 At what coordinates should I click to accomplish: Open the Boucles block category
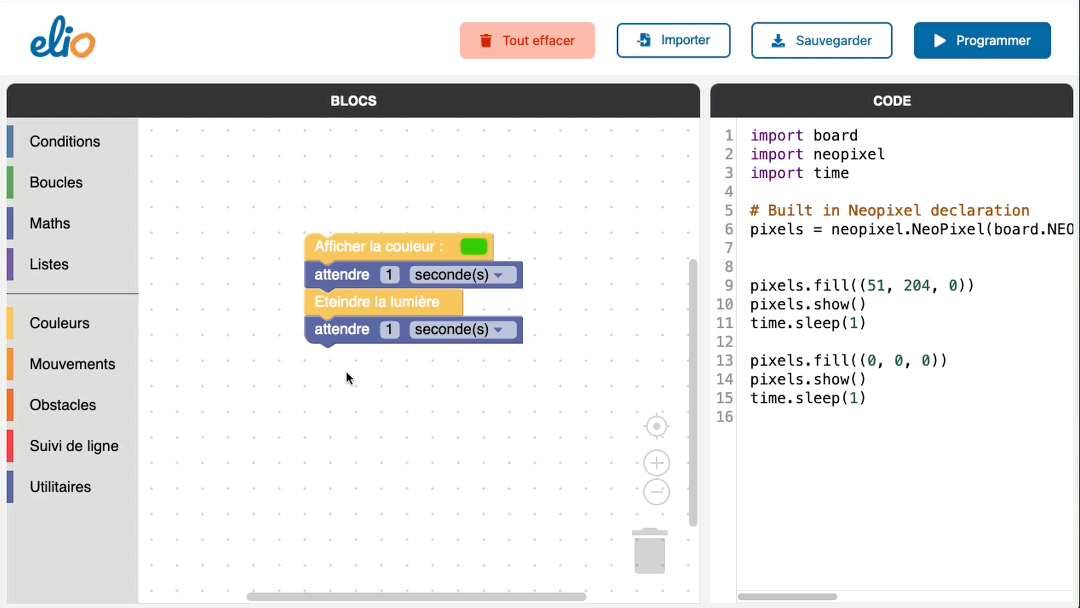coord(56,183)
